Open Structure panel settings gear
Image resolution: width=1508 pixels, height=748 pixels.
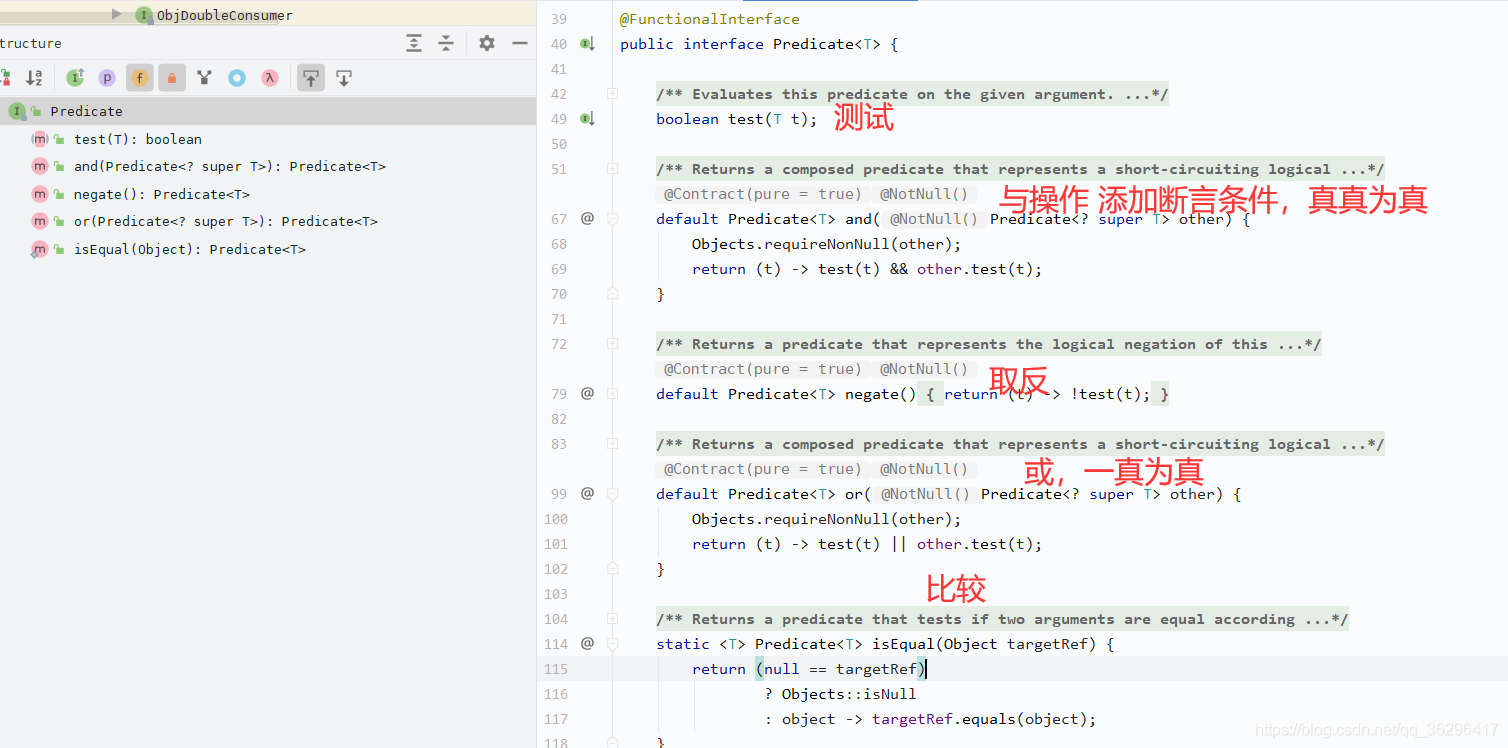tap(486, 43)
